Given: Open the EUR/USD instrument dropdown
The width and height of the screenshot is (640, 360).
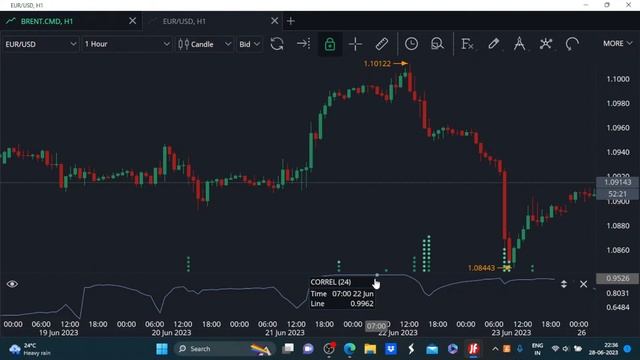Looking at the screenshot, I should [40, 44].
